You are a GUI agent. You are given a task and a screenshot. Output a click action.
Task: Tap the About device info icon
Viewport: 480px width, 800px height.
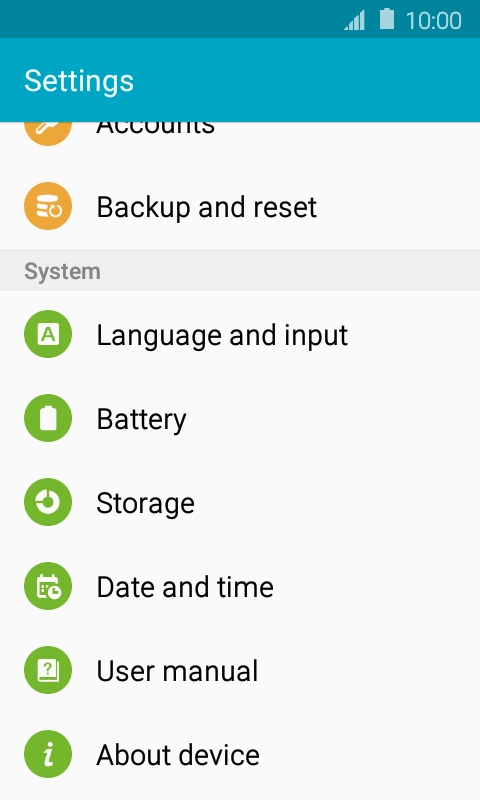(48, 754)
